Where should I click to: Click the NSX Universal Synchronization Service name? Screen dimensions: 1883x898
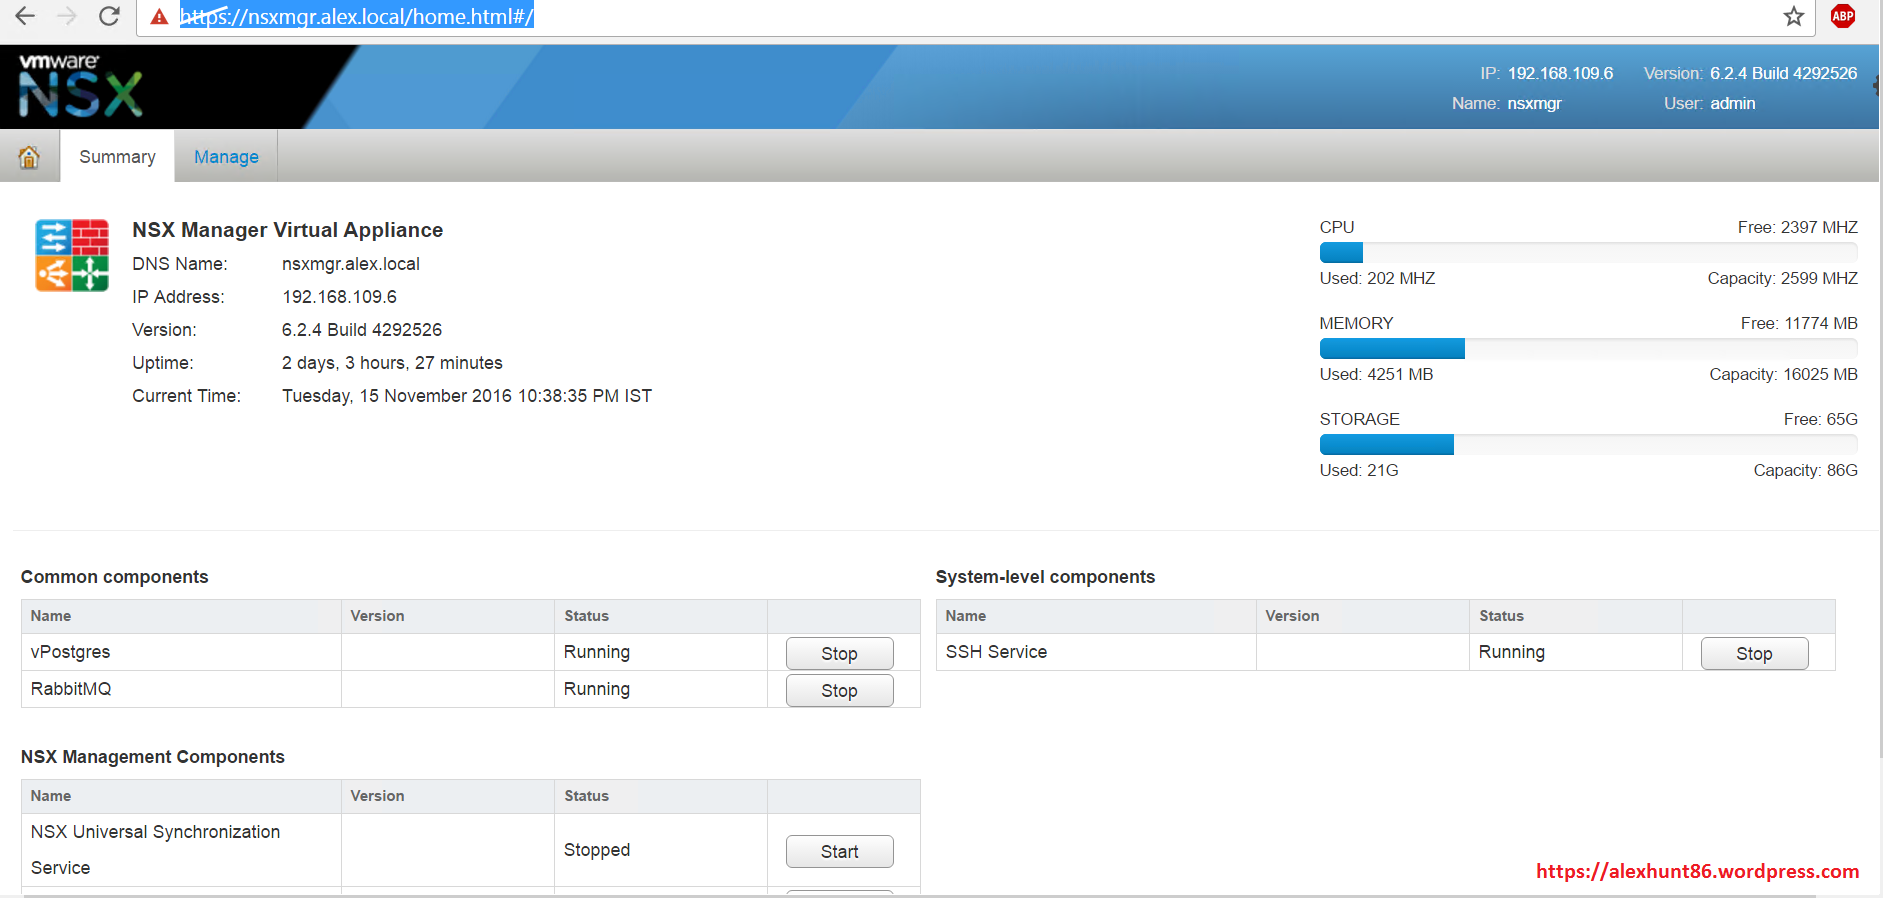point(155,850)
